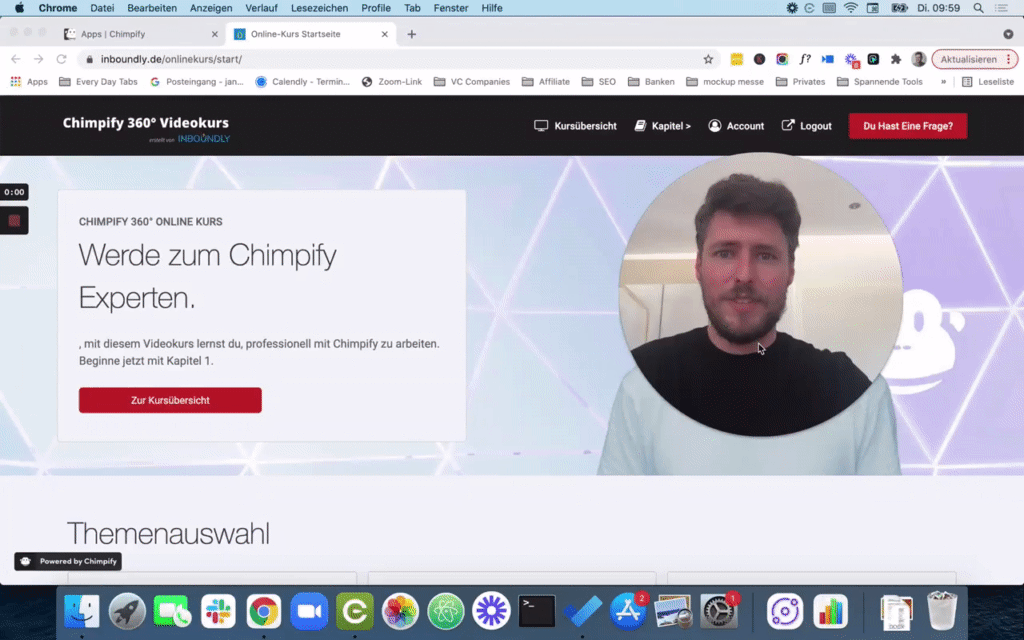1024x640 pixels.
Task: Open Zoom from the dock
Action: (309, 611)
